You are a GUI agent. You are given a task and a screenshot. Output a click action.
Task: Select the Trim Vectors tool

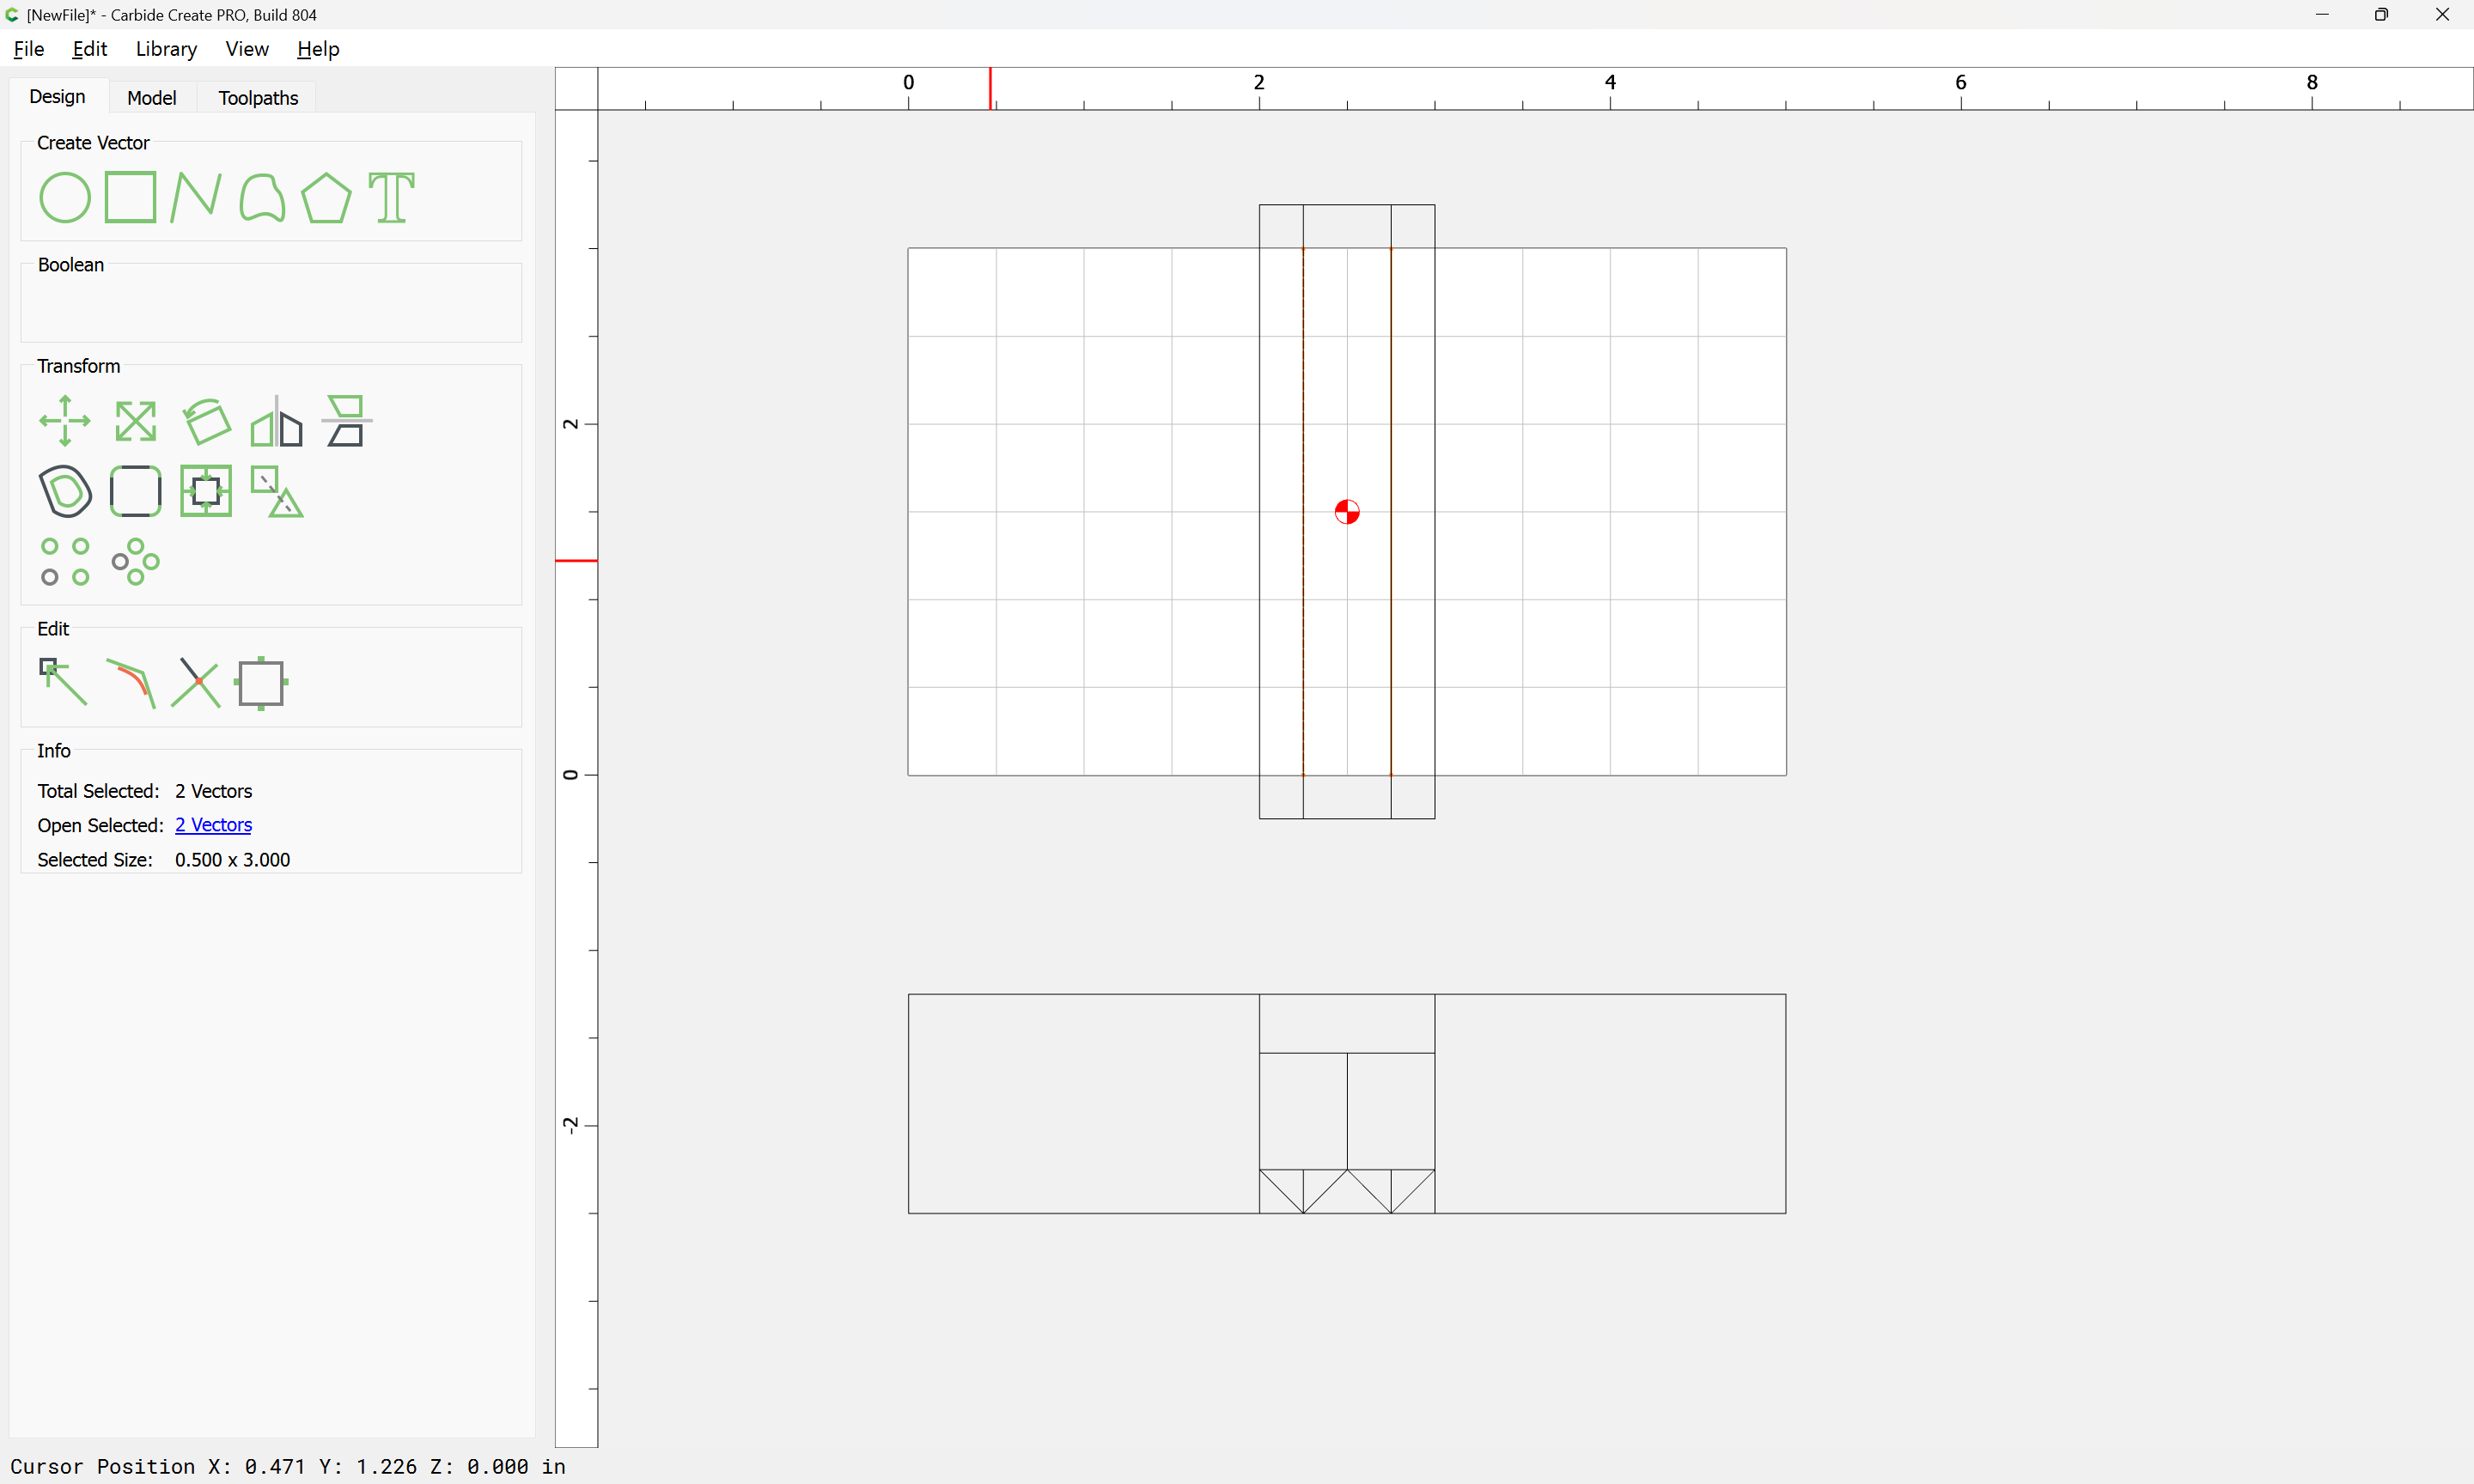(196, 683)
